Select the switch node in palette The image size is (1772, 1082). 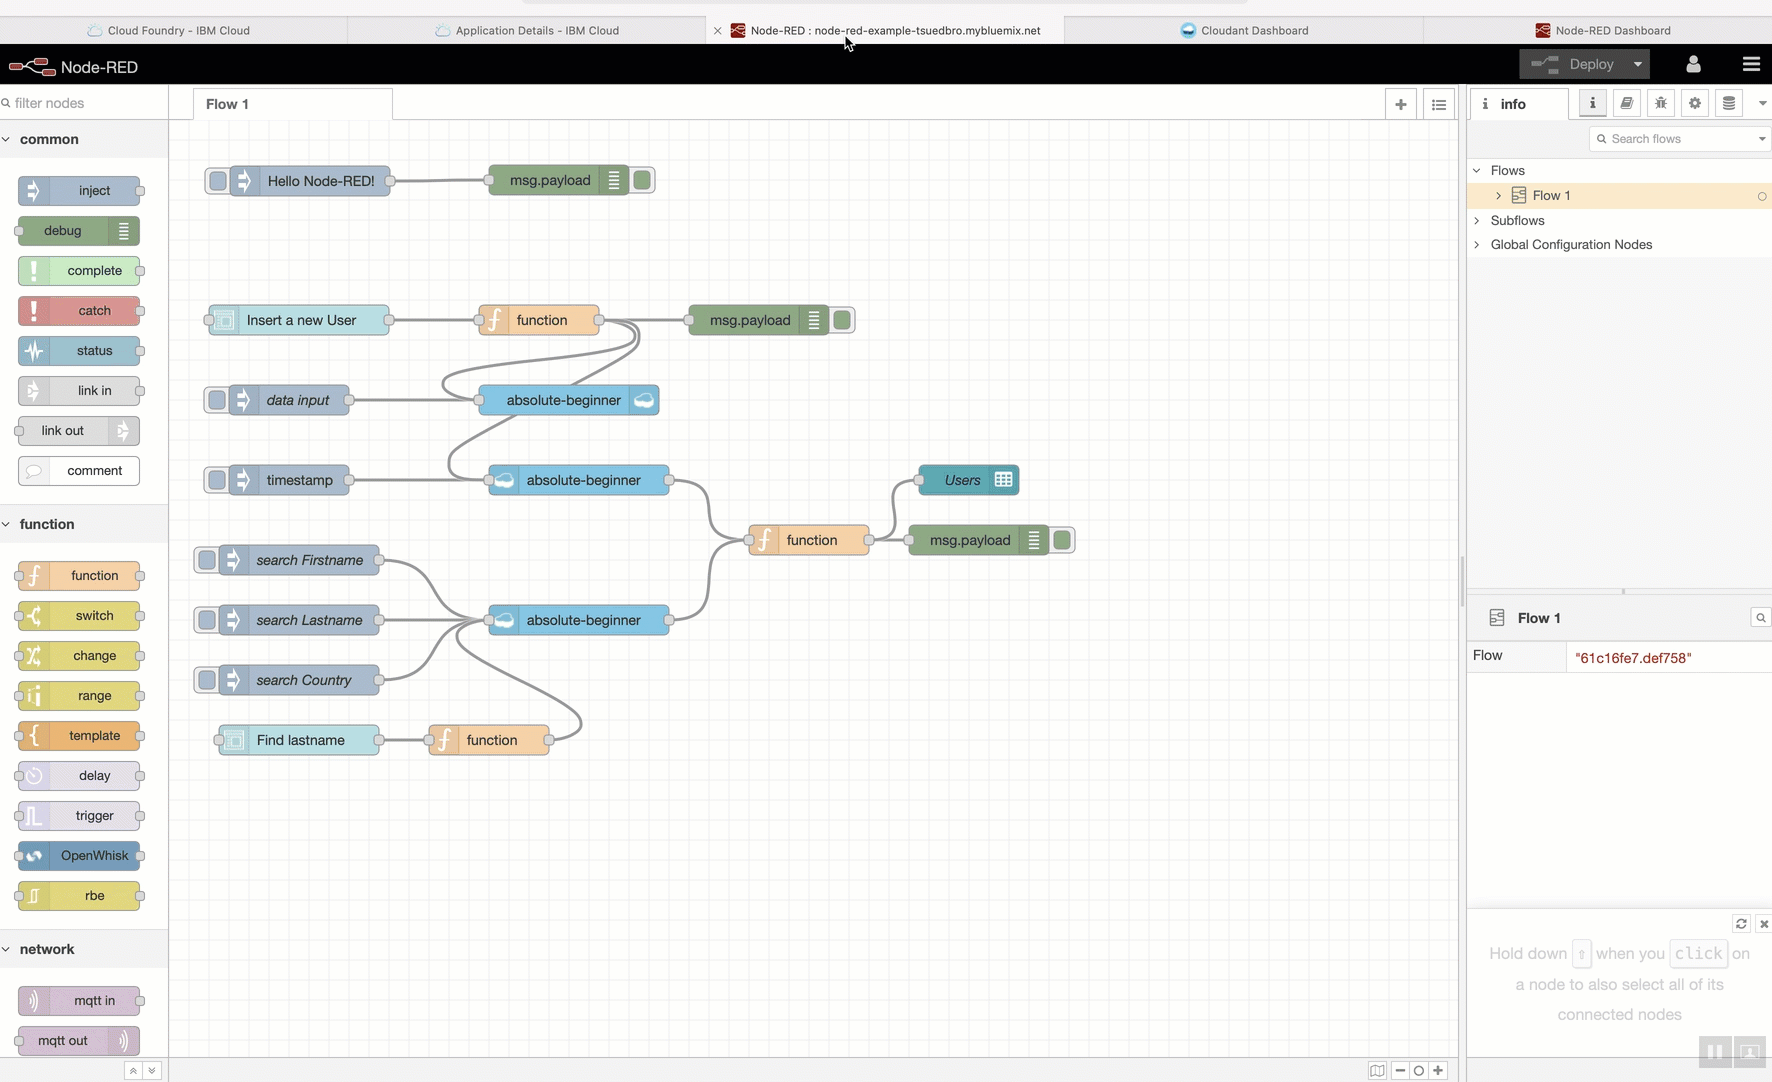pos(79,615)
